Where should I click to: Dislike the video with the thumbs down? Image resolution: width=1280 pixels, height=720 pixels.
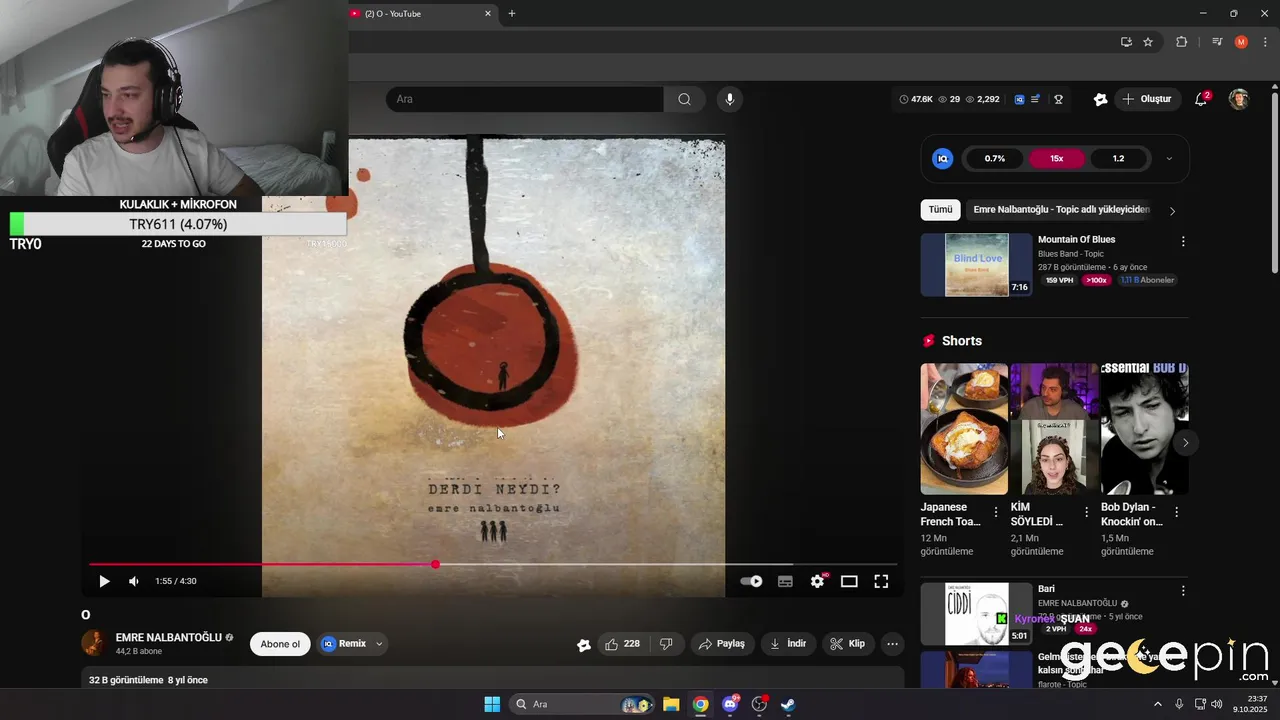[x=666, y=644]
